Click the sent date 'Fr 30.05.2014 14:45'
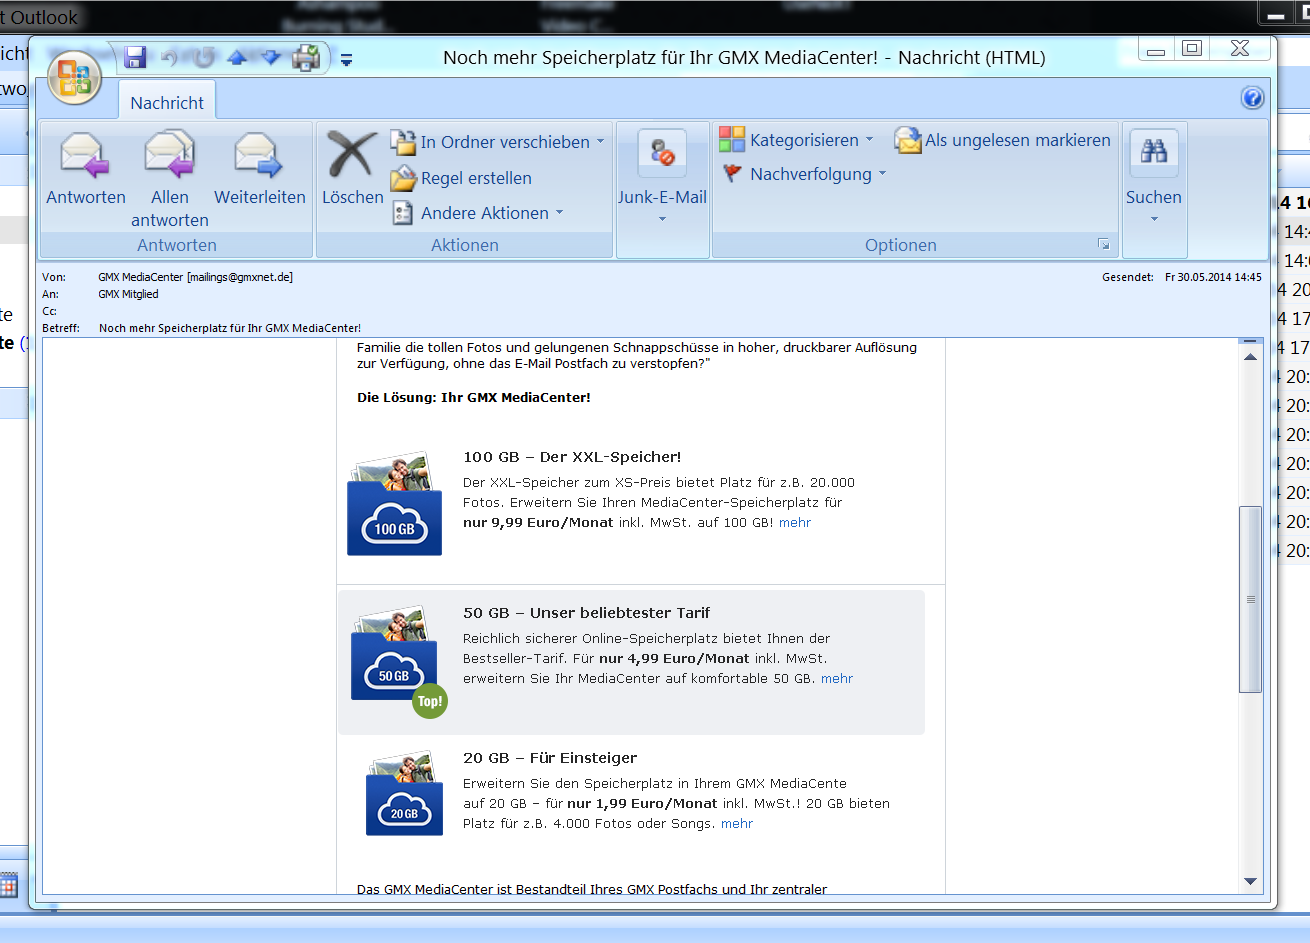The height and width of the screenshot is (943, 1310). (1213, 277)
